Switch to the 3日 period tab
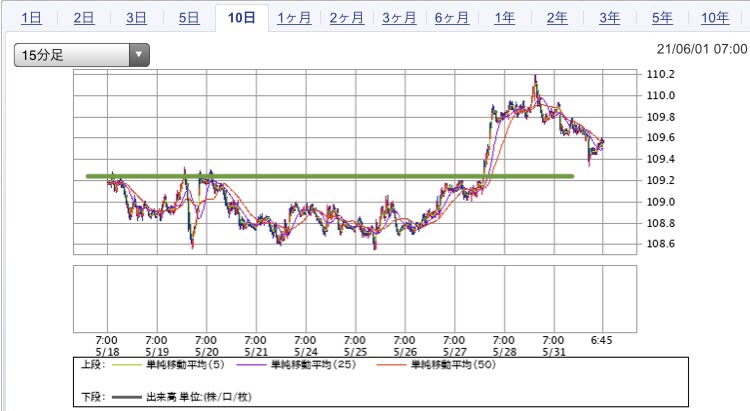The image size is (750, 411). 136,18
